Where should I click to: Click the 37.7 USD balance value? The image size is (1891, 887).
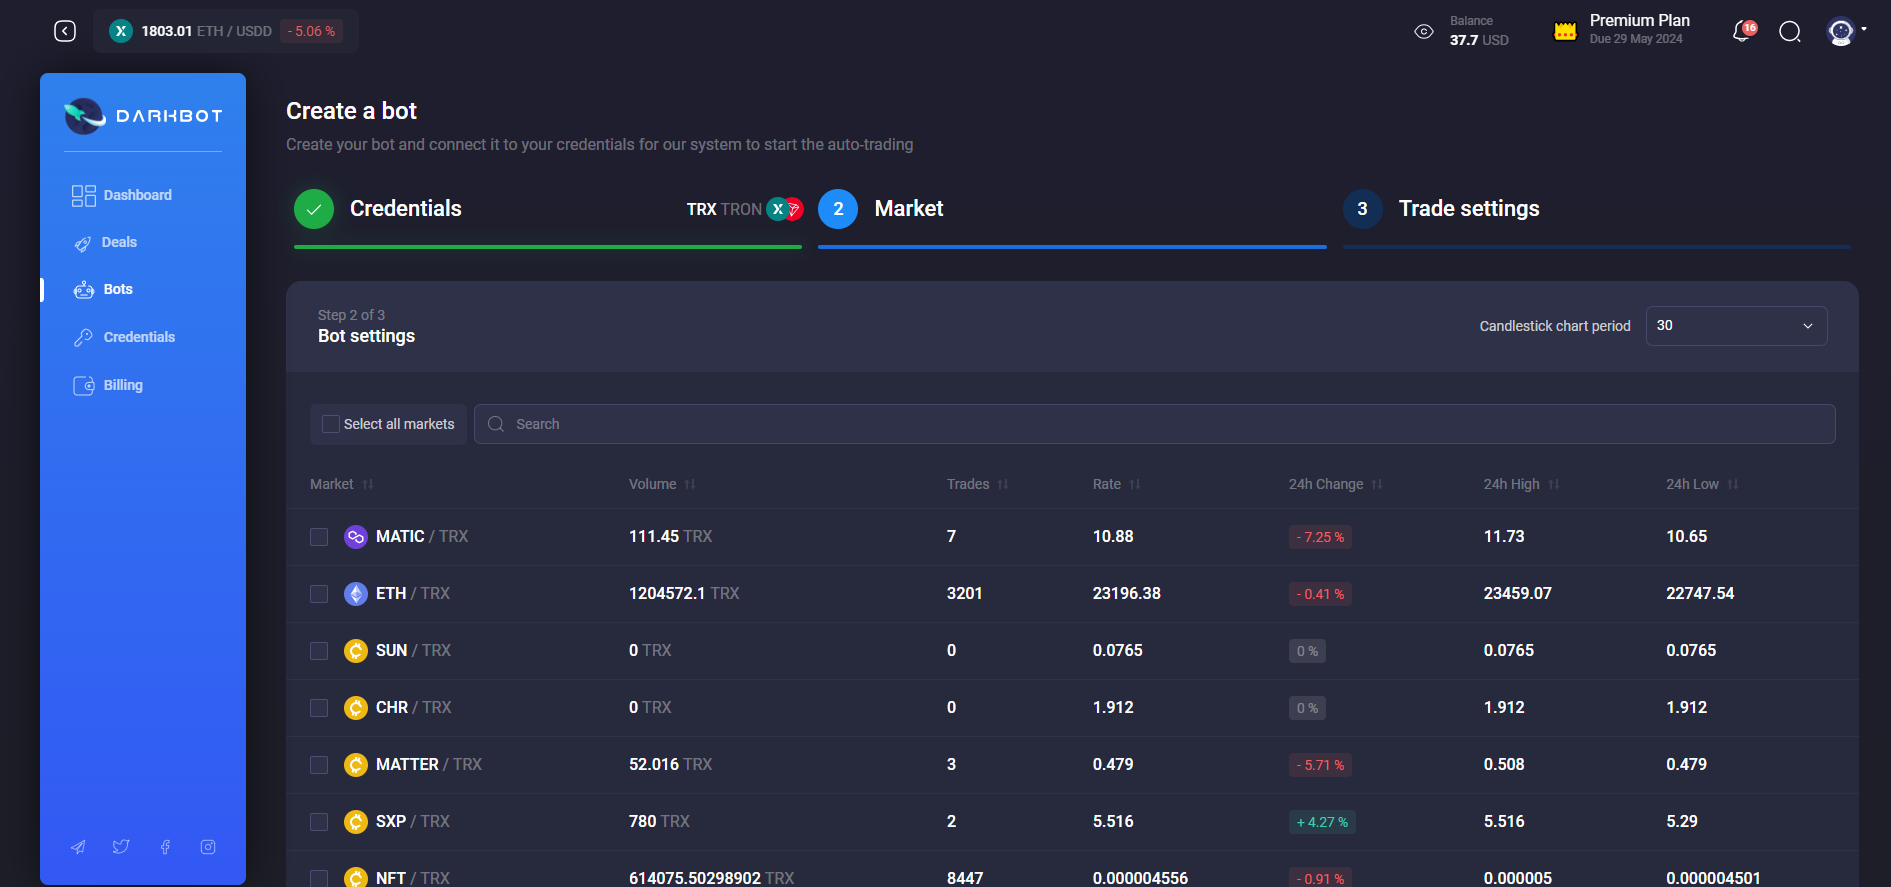point(1479,40)
